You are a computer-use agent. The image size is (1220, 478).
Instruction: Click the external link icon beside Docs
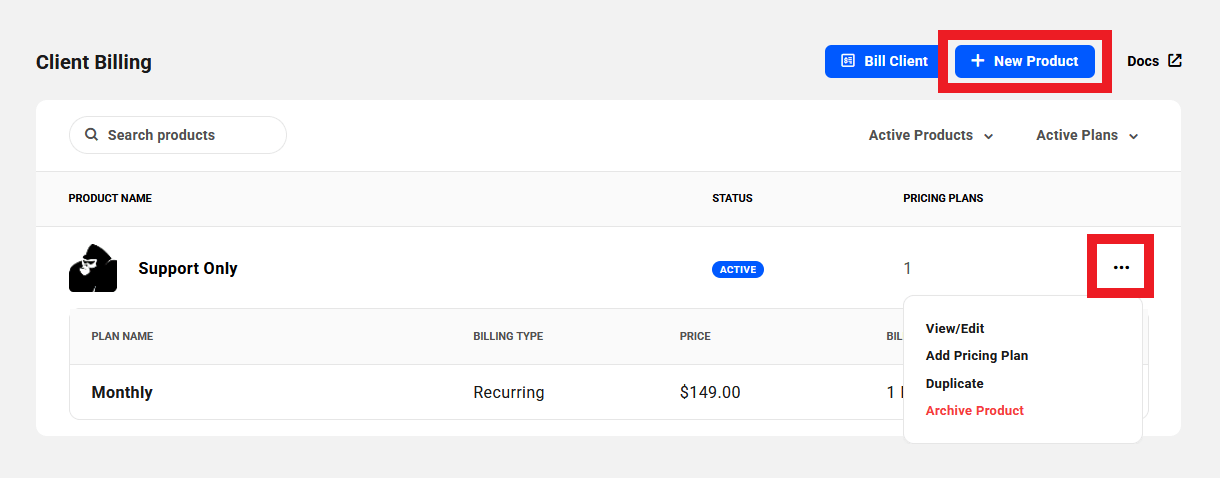coord(1175,60)
